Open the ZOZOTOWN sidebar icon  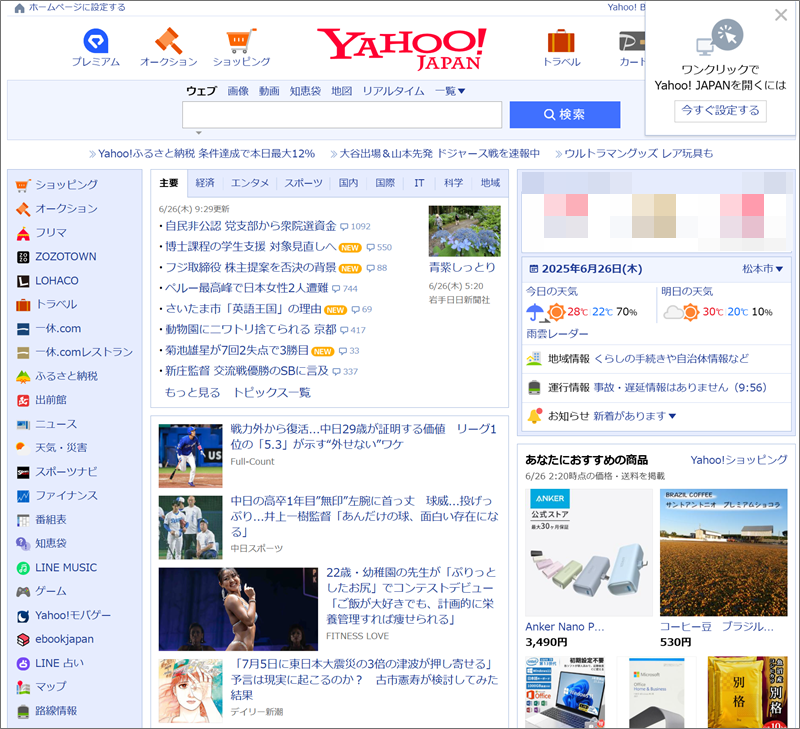pyautogui.click(x=23, y=257)
